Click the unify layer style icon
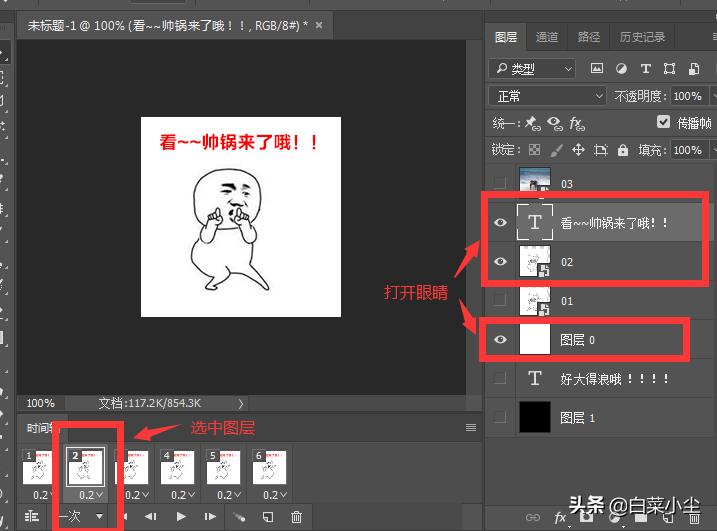 [577, 123]
